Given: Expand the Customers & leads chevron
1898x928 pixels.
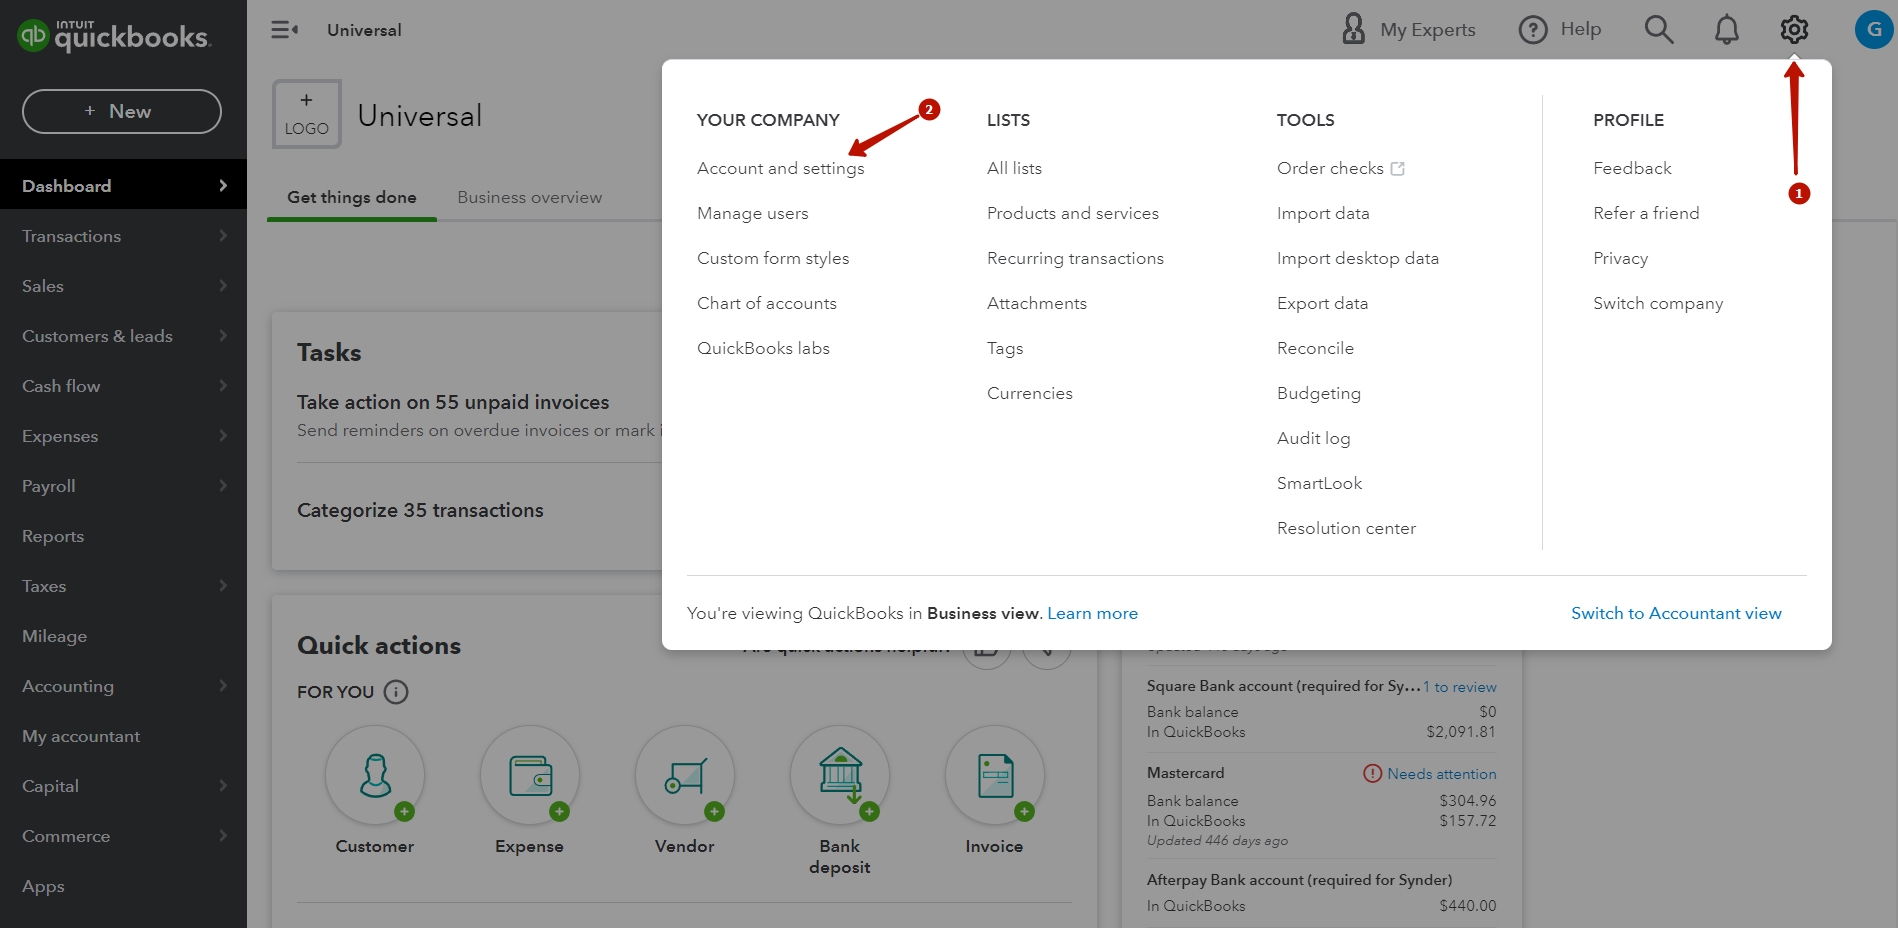Looking at the screenshot, I should click(x=223, y=336).
